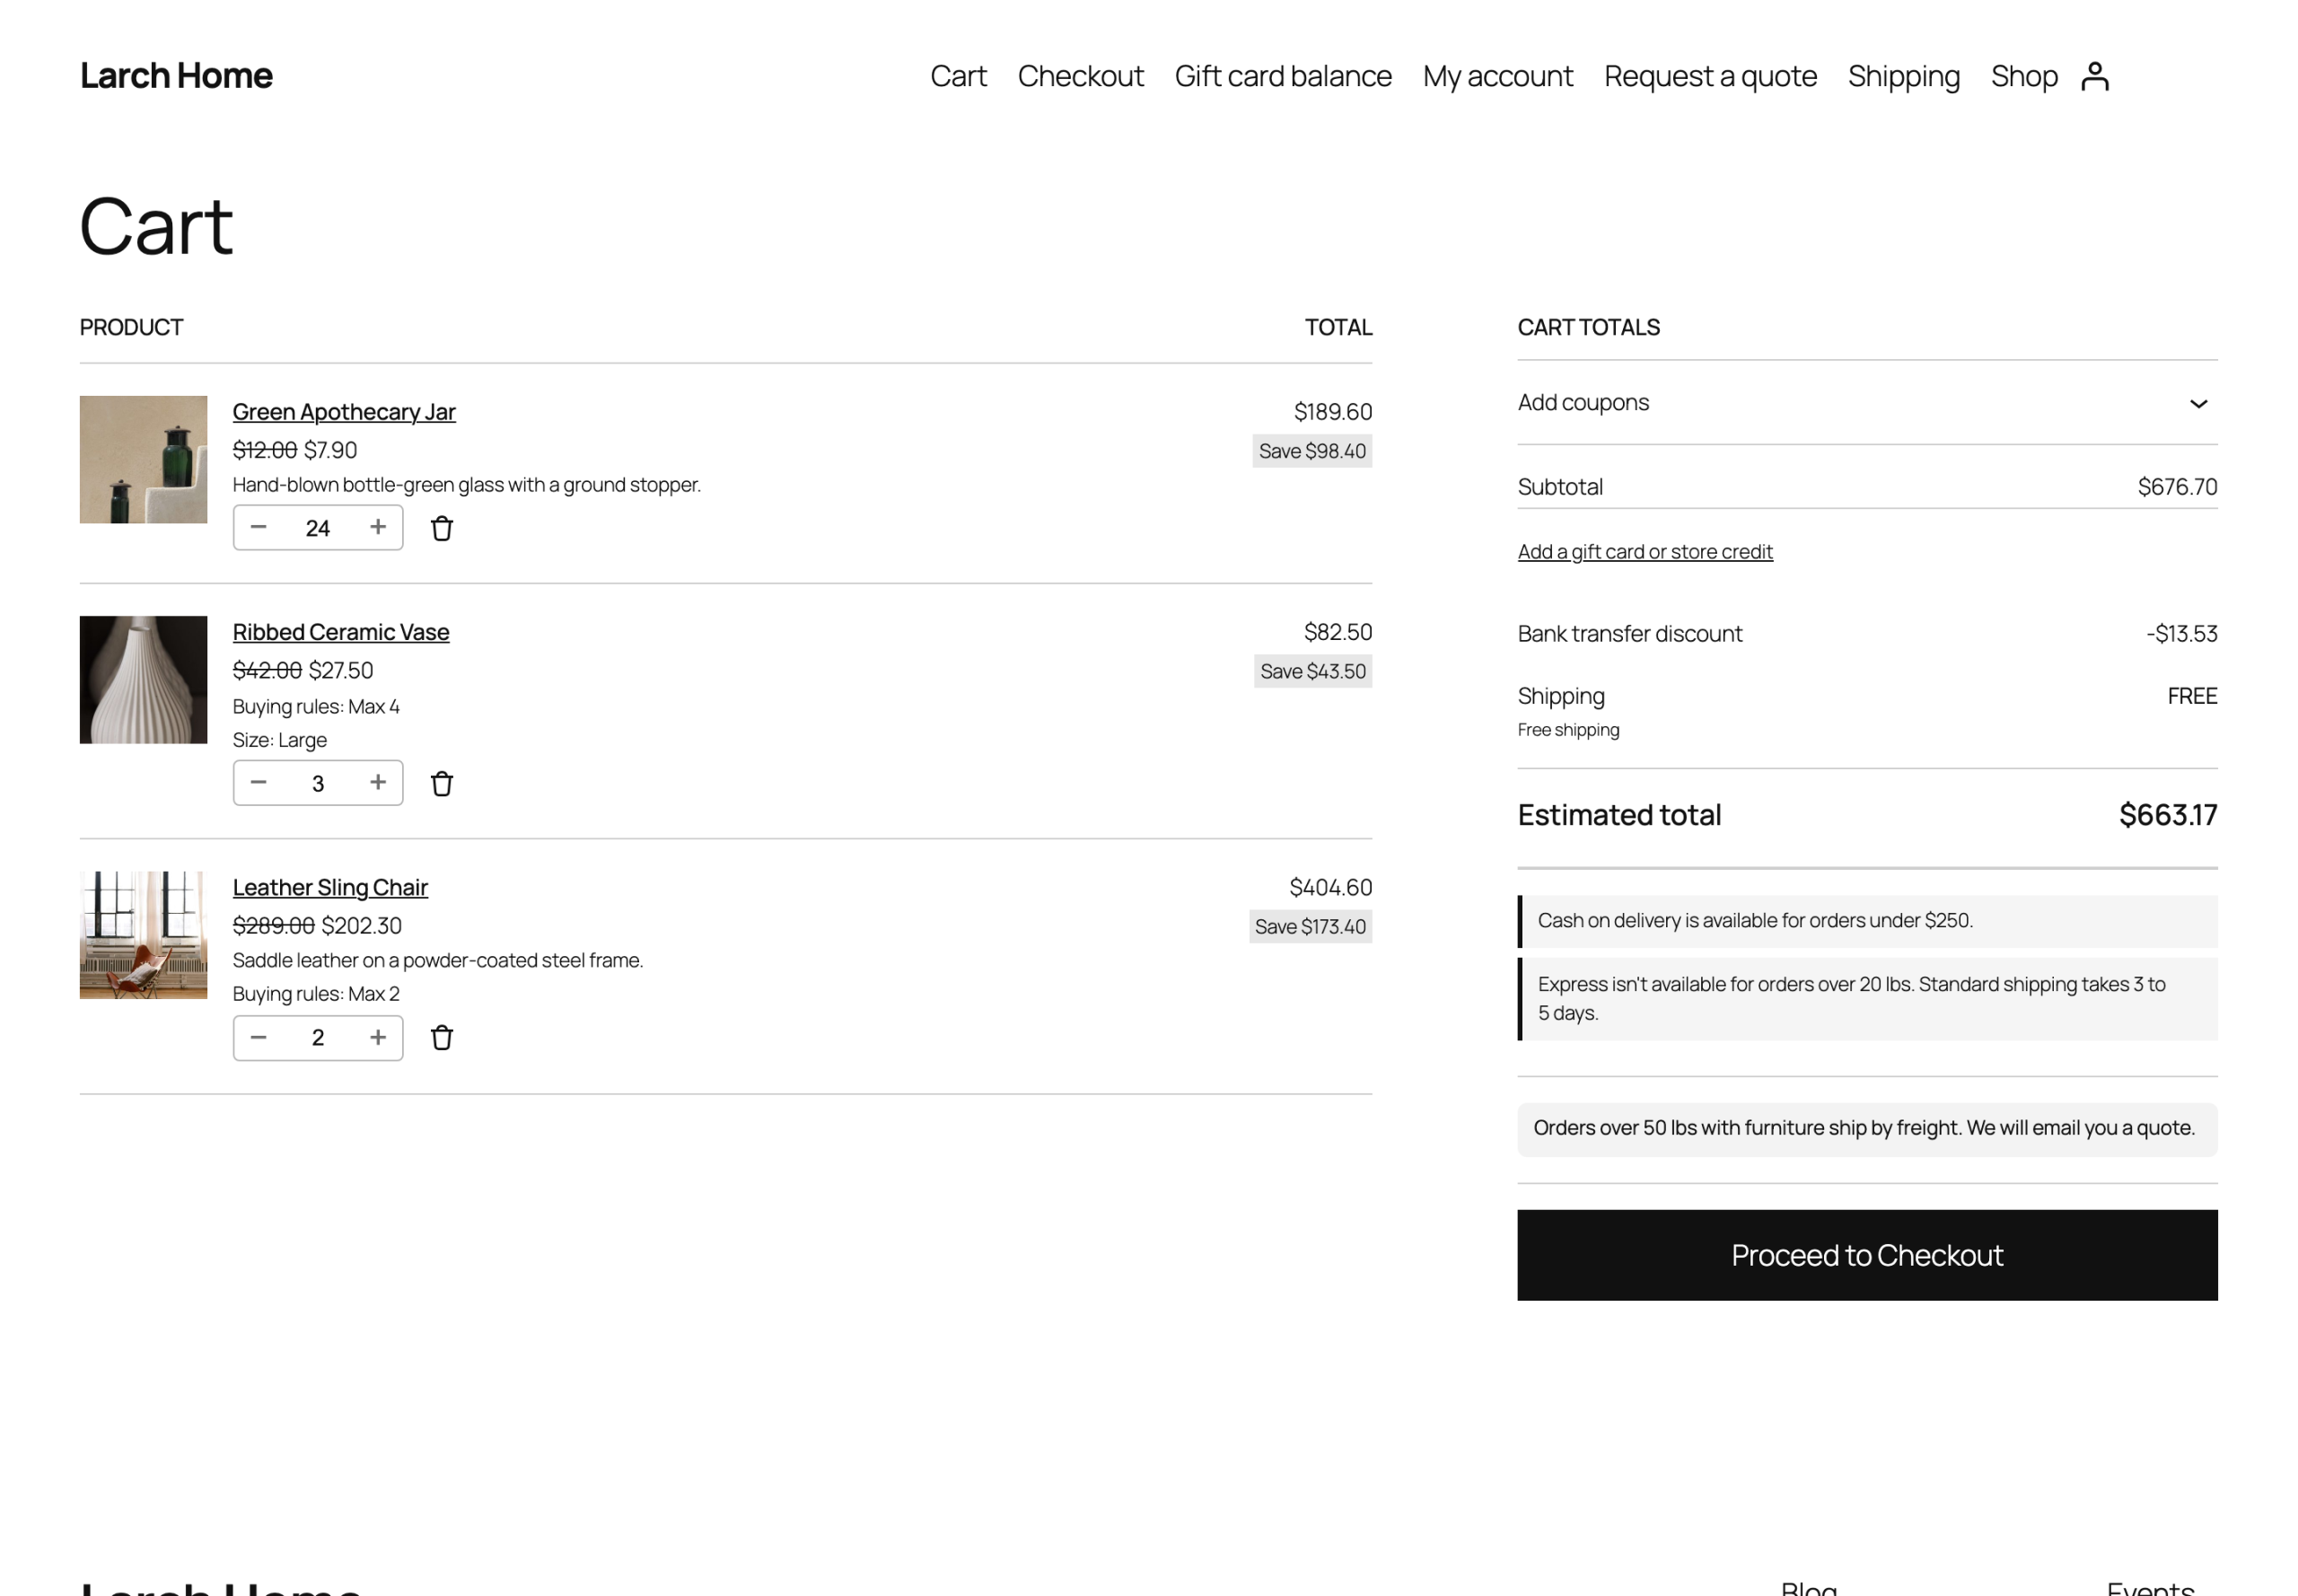This screenshot has width=2298, height=1596.
Task: Click the Leather Sling Chair quantity field showing 2
Action: (x=318, y=1038)
